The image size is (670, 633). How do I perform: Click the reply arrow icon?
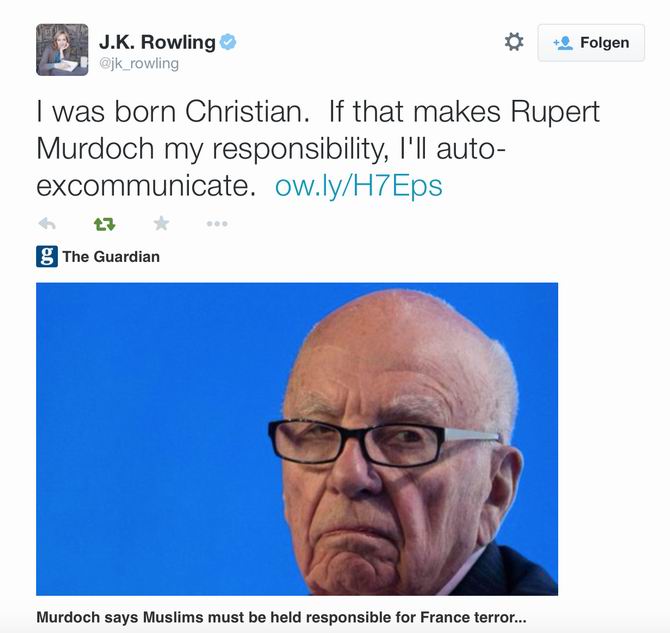[x=47, y=224]
